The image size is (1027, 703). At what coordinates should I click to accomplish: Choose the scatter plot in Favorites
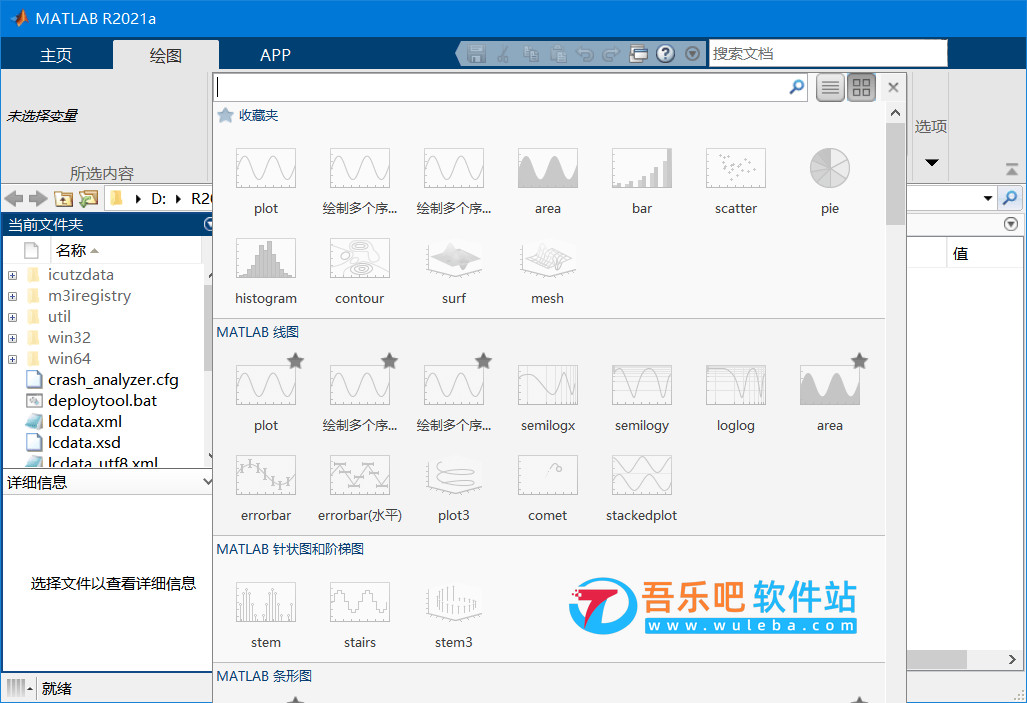(736, 181)
